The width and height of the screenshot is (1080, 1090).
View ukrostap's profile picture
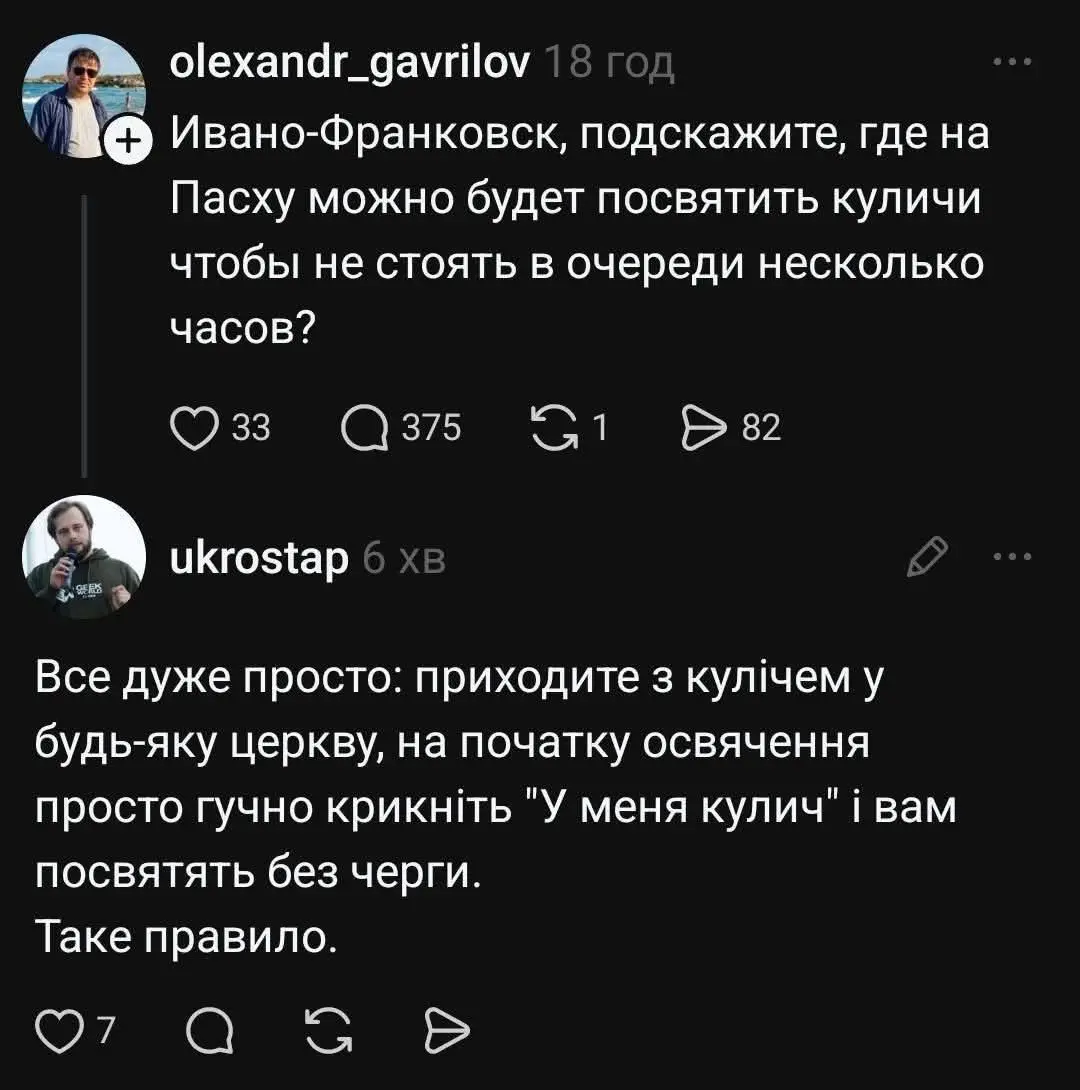pyautogui.click(x=84, y=557)
